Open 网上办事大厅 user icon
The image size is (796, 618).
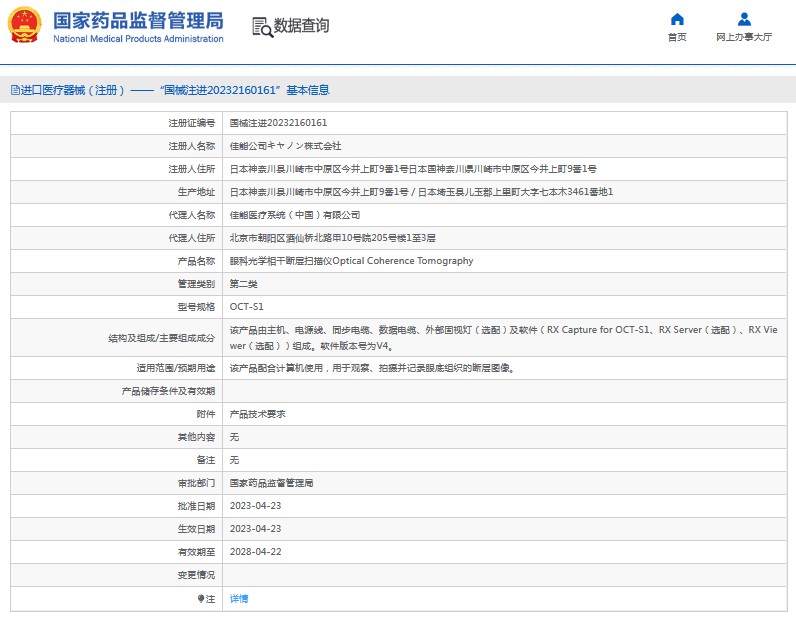click(744, 19)
